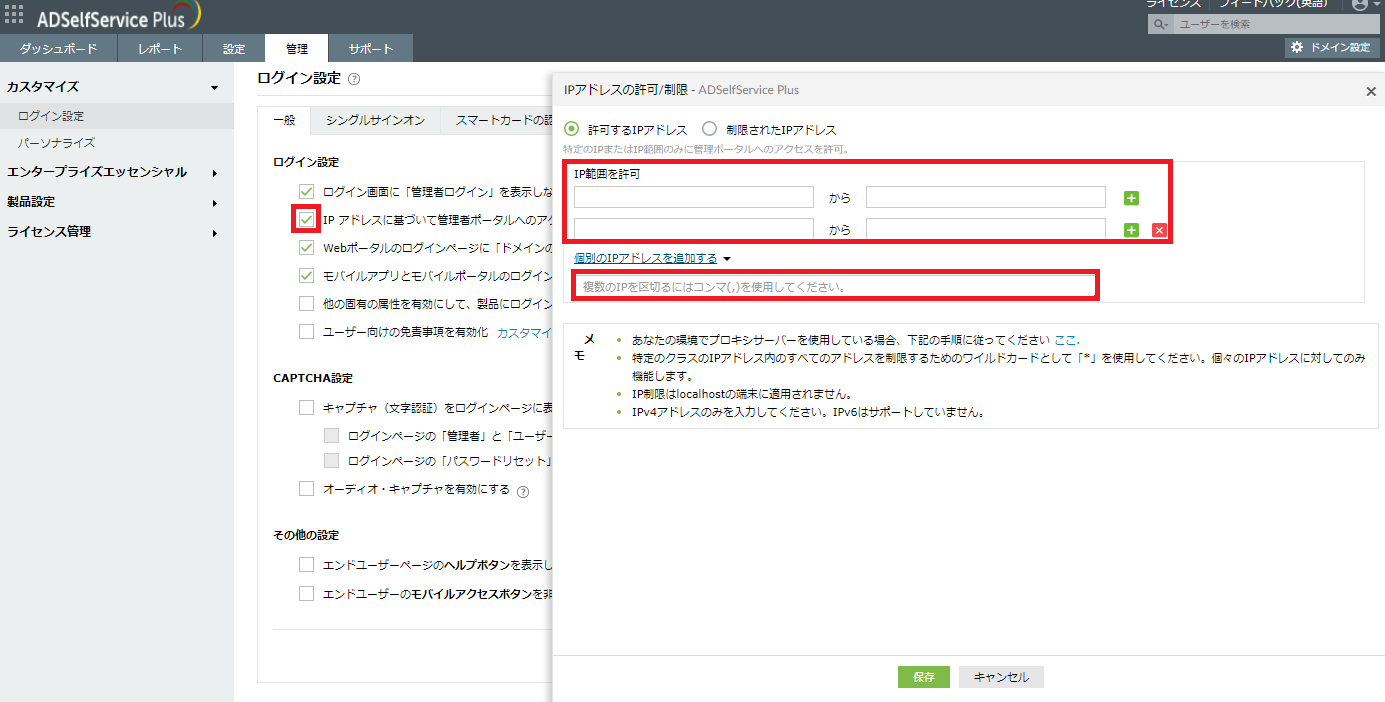This screenshot has width=1385, height=702.
Task: Select 許可するIPアドレス radio button
Action: click(x=572, y=129)
